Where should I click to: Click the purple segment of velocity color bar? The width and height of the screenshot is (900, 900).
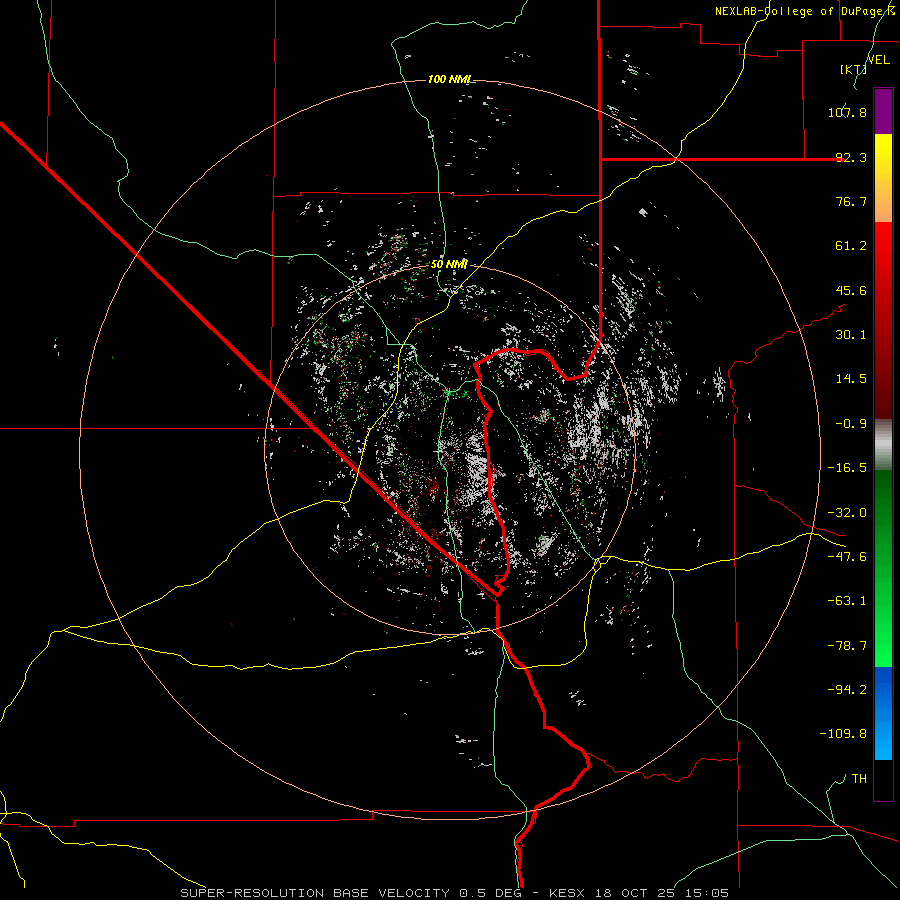(883, 111)
